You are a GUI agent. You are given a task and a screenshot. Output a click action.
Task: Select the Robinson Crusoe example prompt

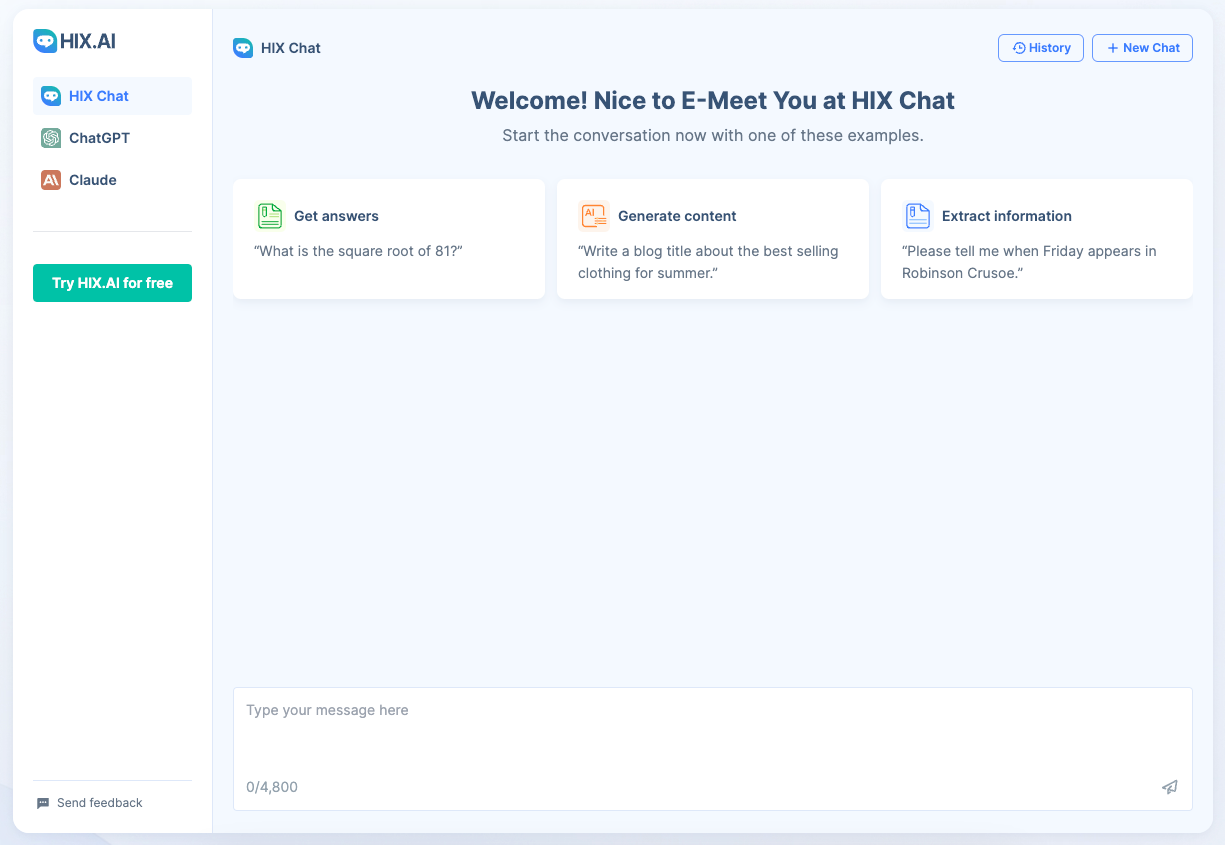click(x=1036, y=238)
